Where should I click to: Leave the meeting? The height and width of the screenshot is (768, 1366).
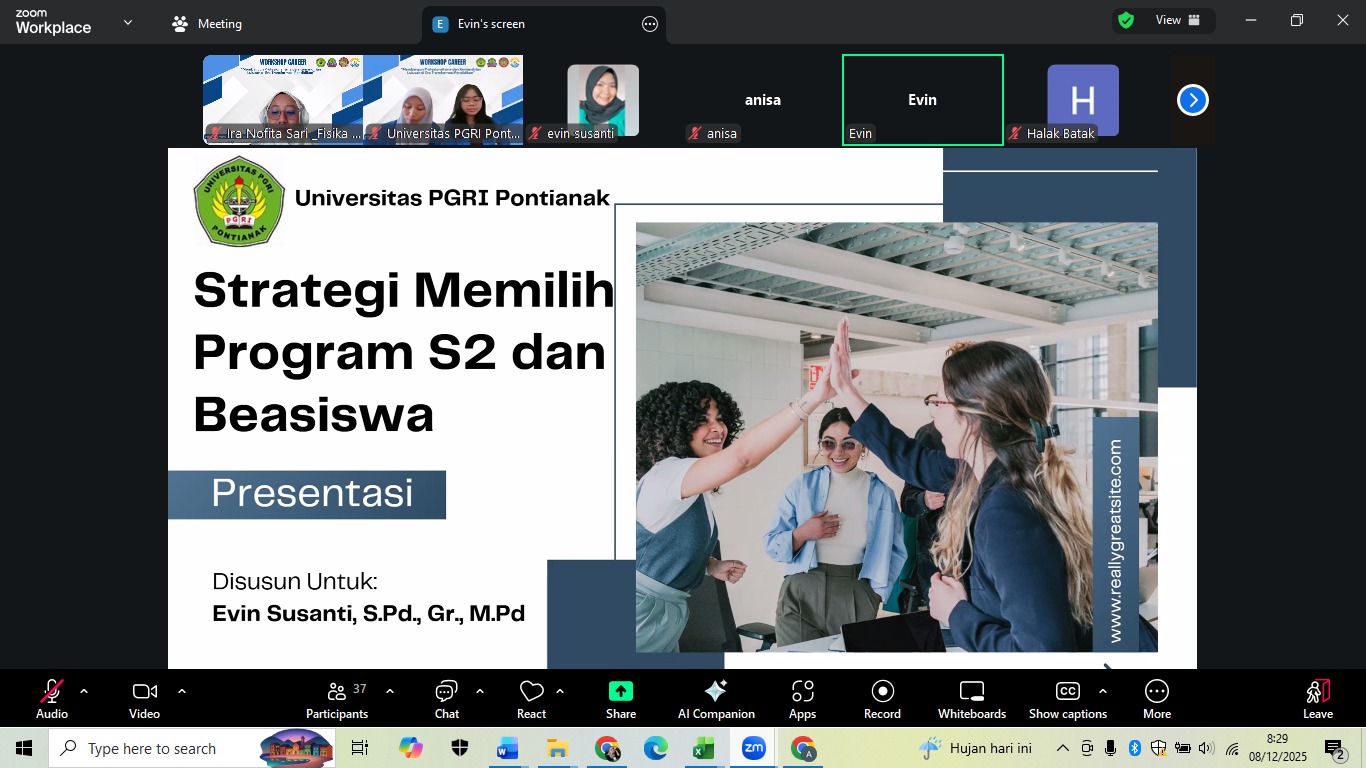[x=1317, y=698]
